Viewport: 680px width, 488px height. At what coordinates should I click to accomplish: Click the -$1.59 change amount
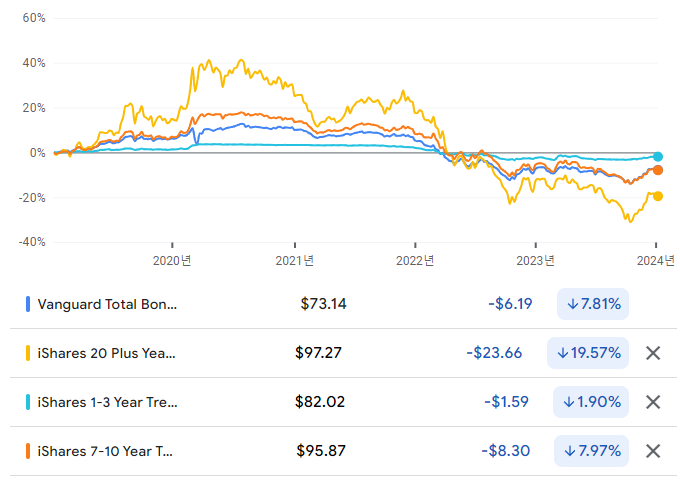tap(506, 402)
